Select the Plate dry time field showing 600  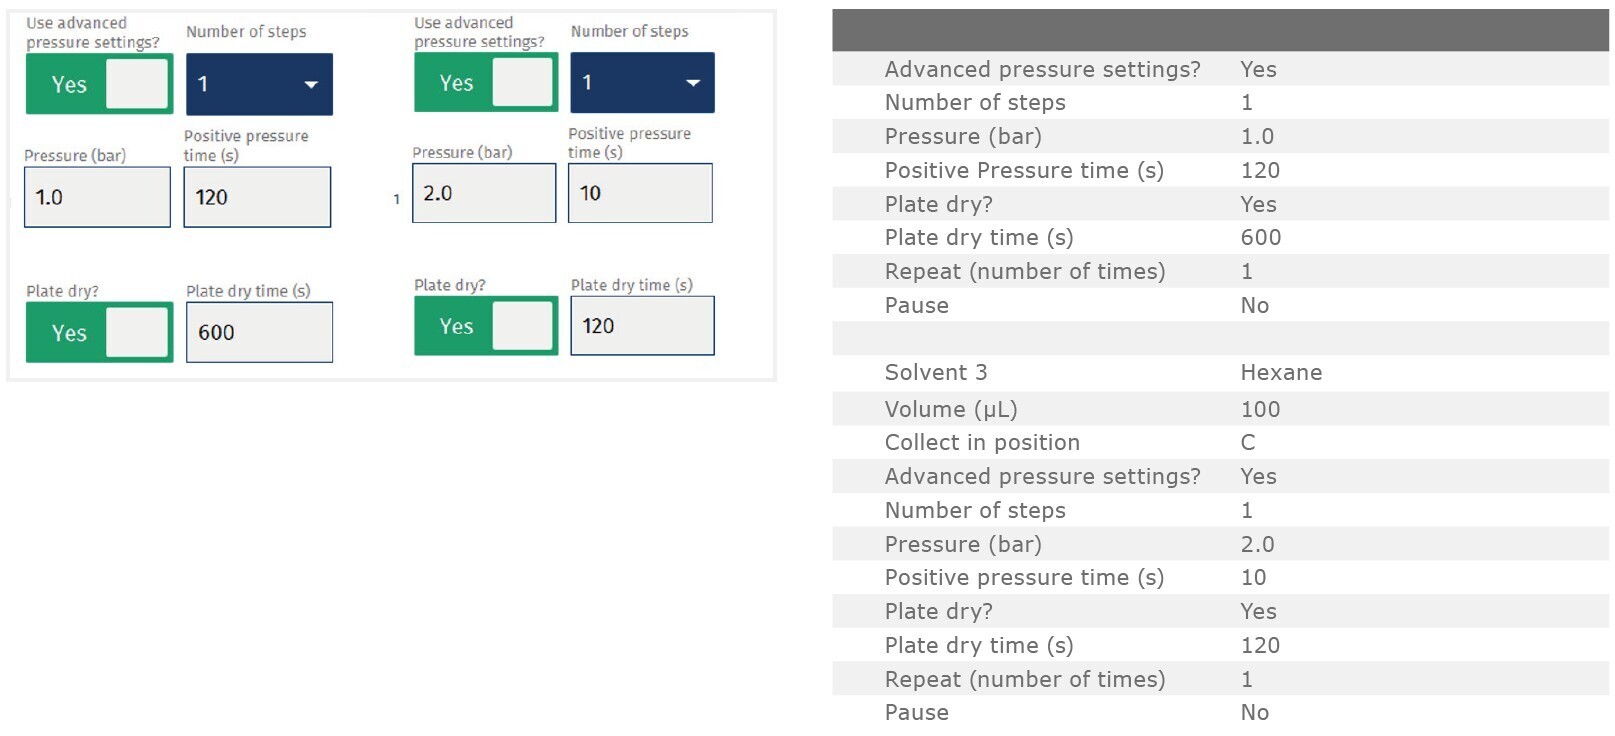point(259,333)
